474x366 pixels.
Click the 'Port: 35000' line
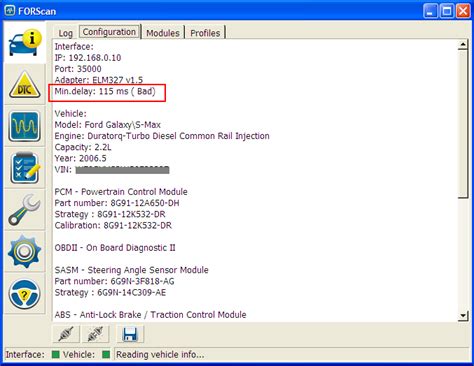tap(78, 69)
